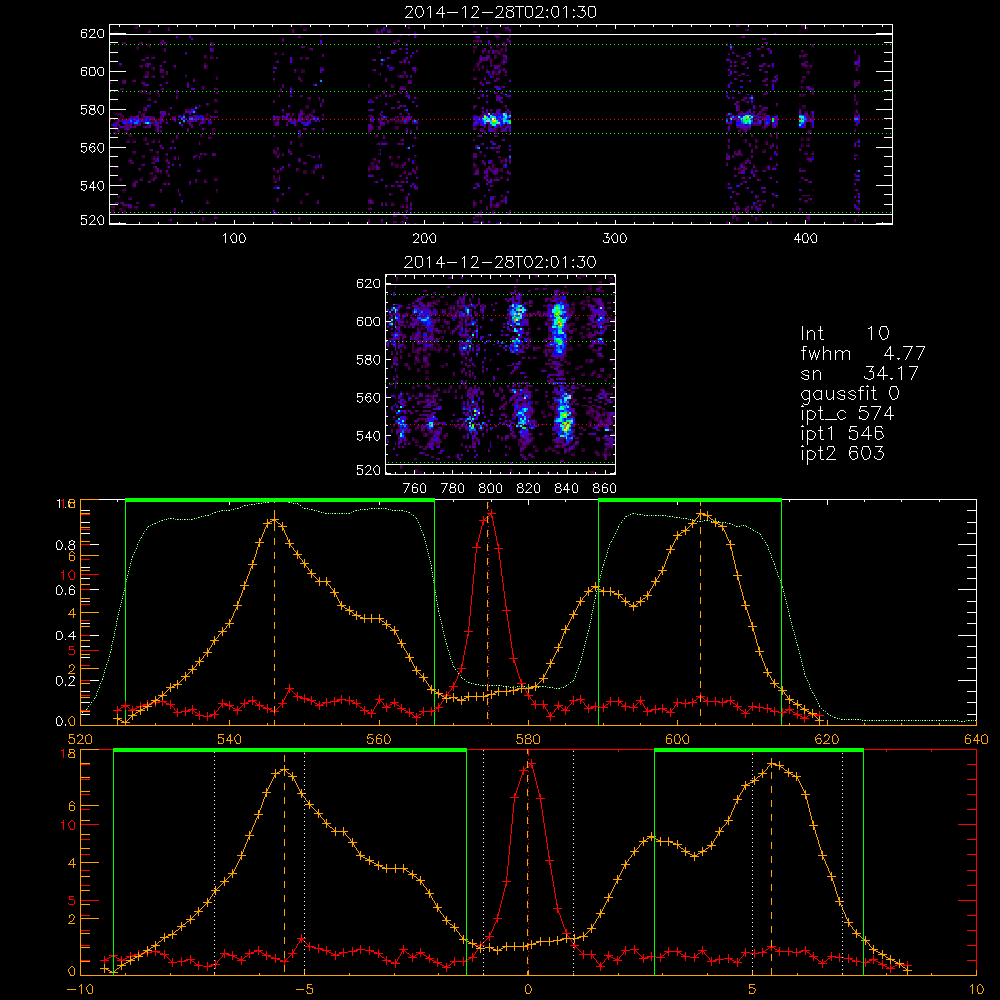Click x-axis tick 0 on bottom plot
1000x1000 pixels.
527,990
